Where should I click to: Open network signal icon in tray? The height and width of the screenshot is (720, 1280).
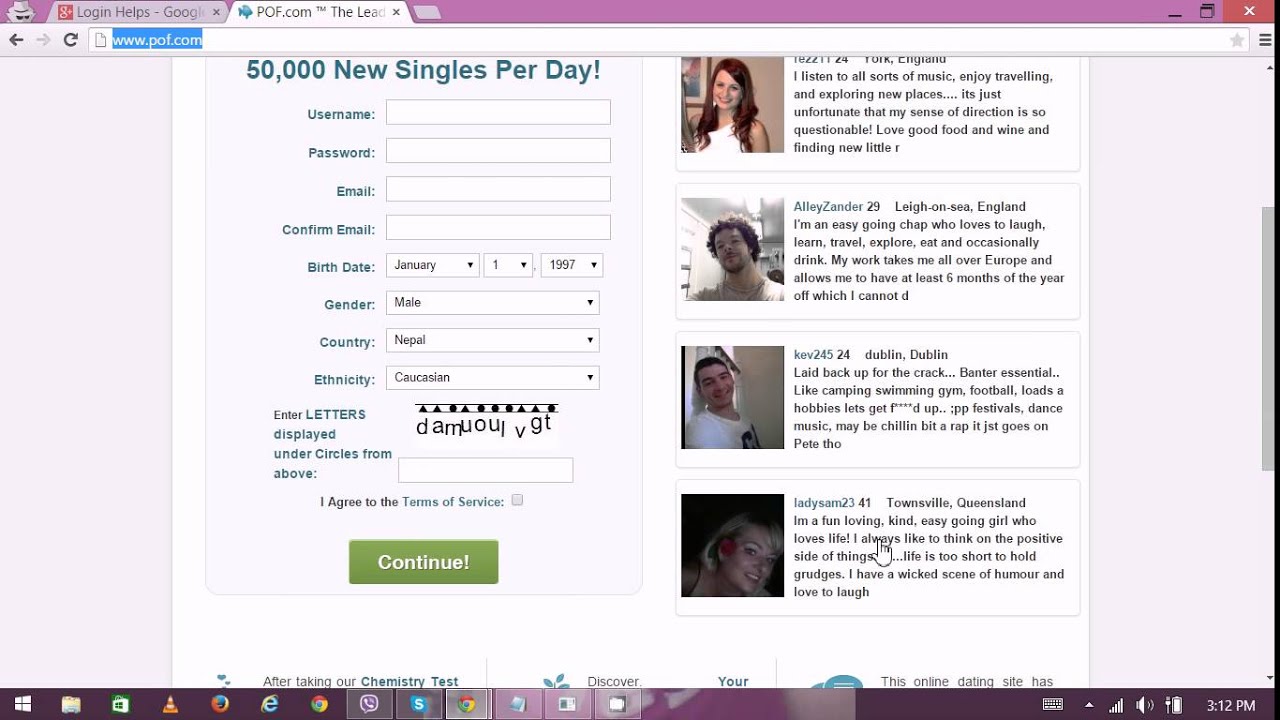pyautogui.click(x=1117, y=705)
